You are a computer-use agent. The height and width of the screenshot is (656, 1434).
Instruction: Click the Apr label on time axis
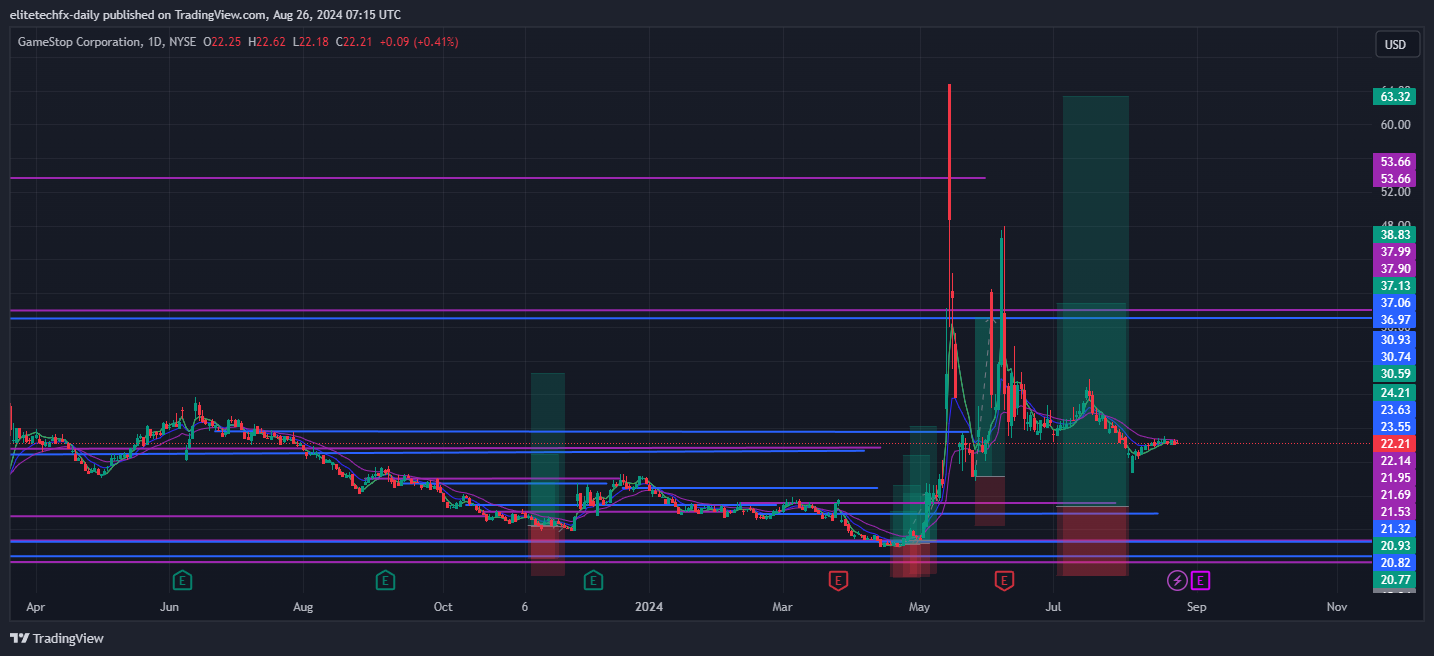36,607
